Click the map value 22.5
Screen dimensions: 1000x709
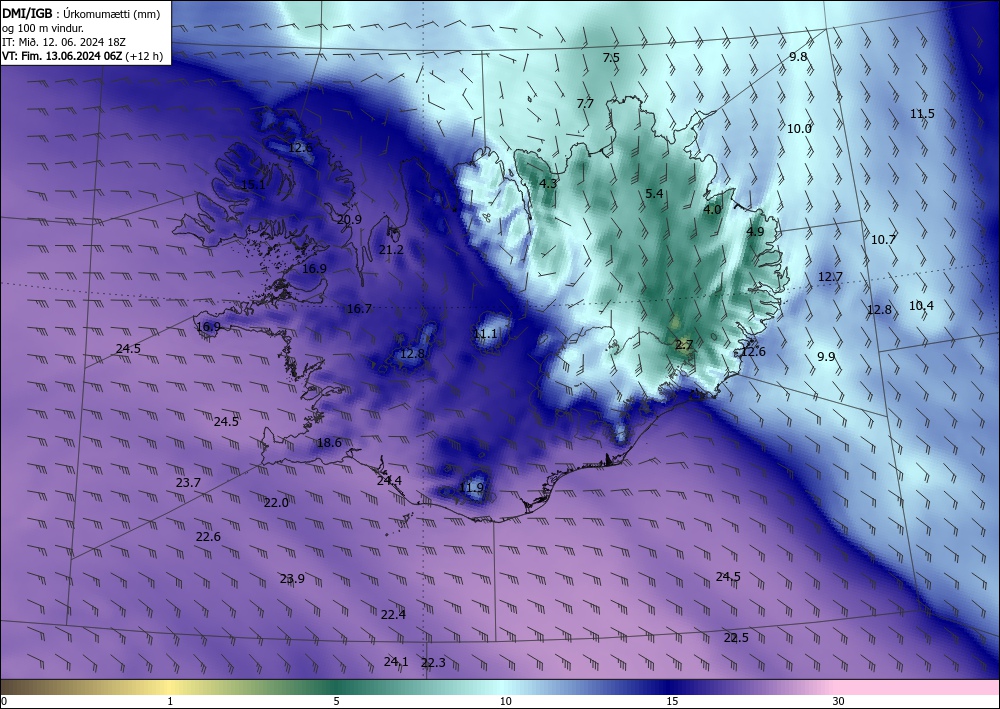(x=736, y=638)
